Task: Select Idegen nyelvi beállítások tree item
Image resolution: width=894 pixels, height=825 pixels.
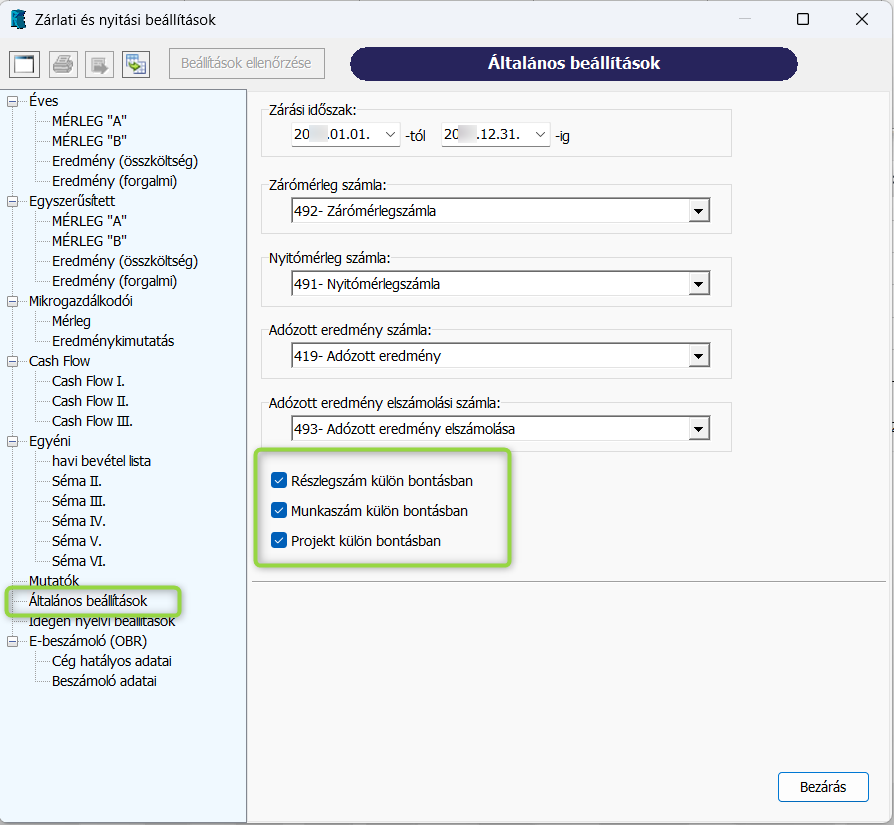Action: pos(102,621)
